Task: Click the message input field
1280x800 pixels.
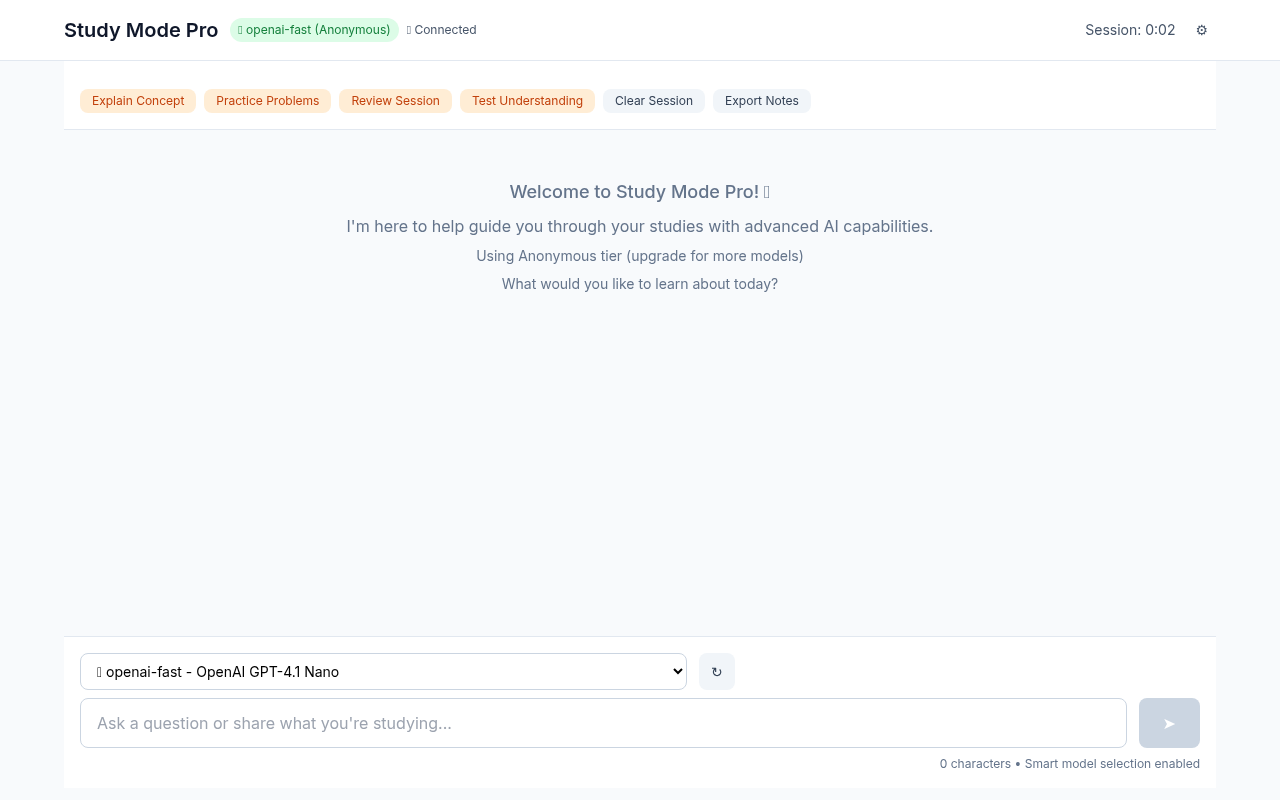Action: [602, 722]
